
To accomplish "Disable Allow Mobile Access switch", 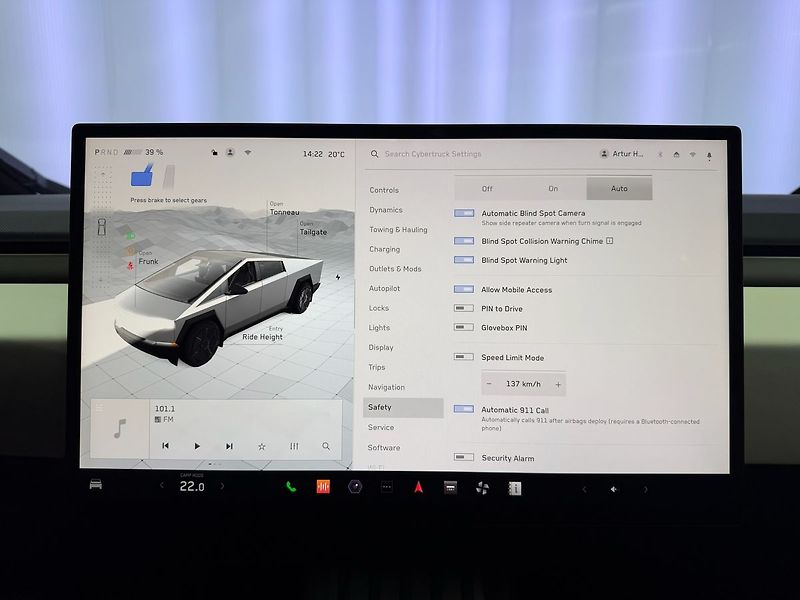I will click(x=464, y=289).
